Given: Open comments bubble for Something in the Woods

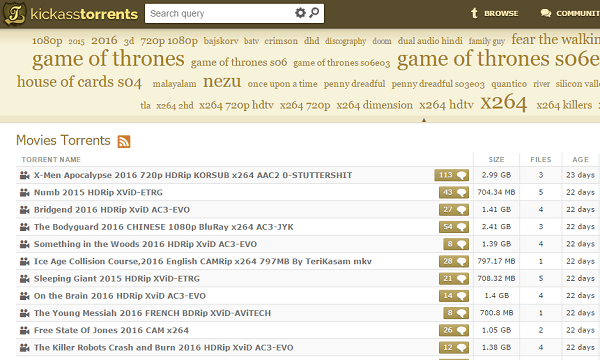Looking at the screenshot, I should click(456, 244).
